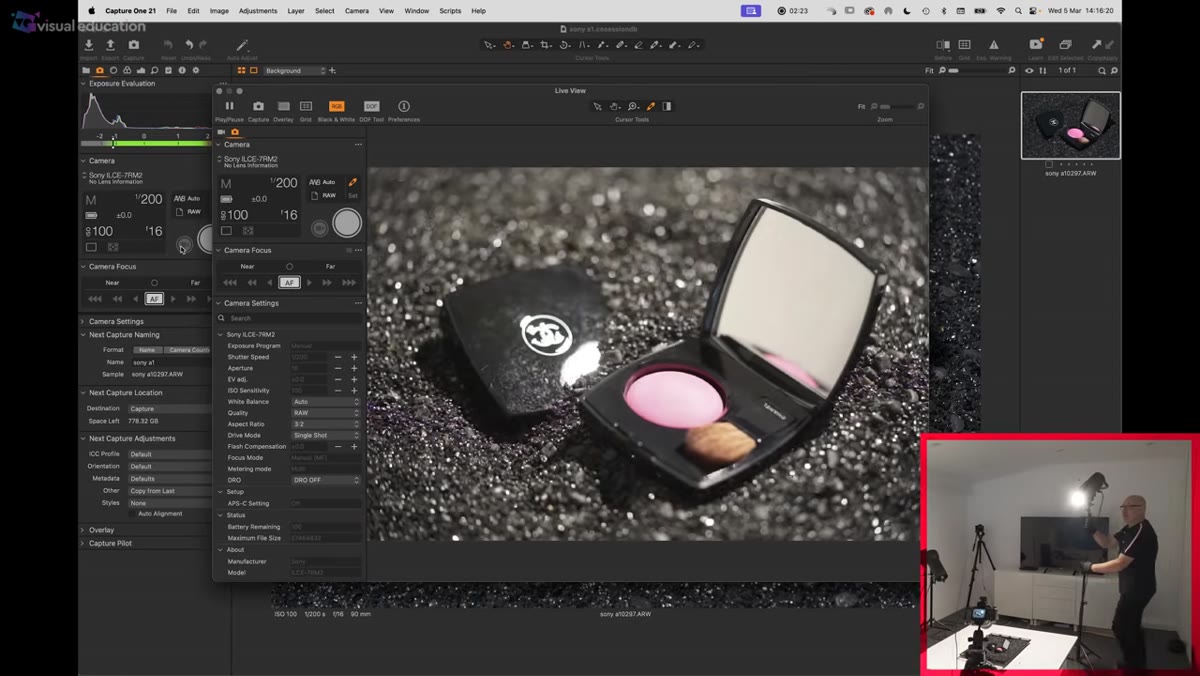Image resolution: width=1200 pixels, height=676 pixels.
Task: Click the Capture camera icon in main toolbar
Action: pyautogui.click(x=133, y=45)
